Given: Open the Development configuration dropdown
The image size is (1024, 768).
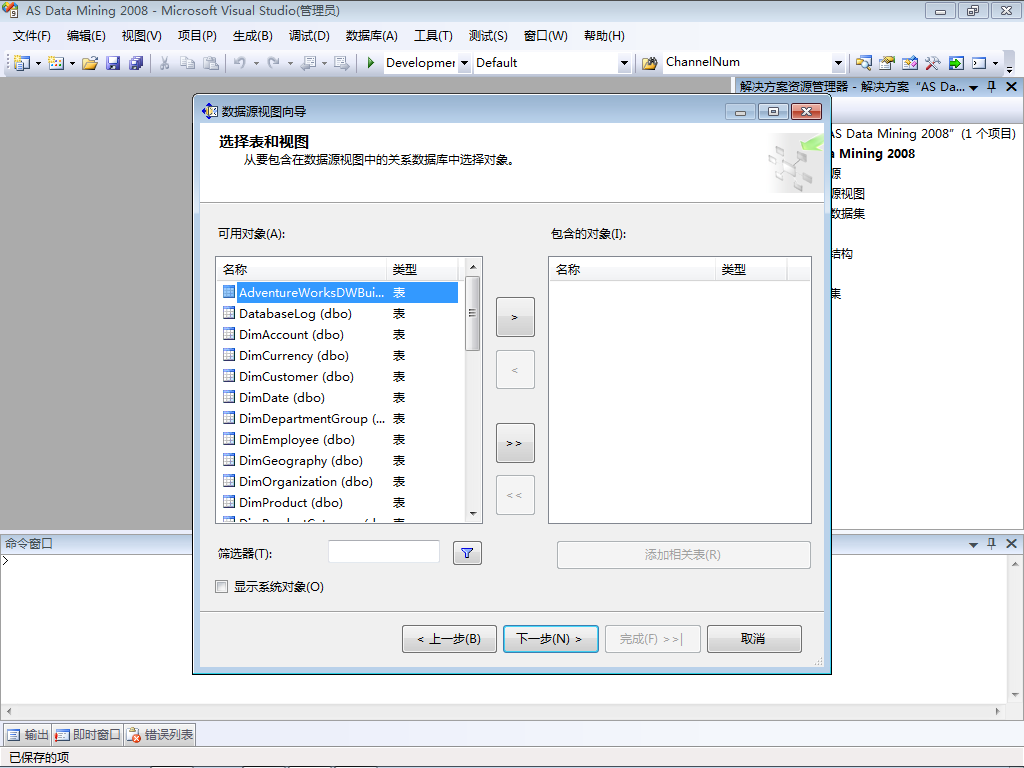Looking at the screenshot, I should (464, 63).
